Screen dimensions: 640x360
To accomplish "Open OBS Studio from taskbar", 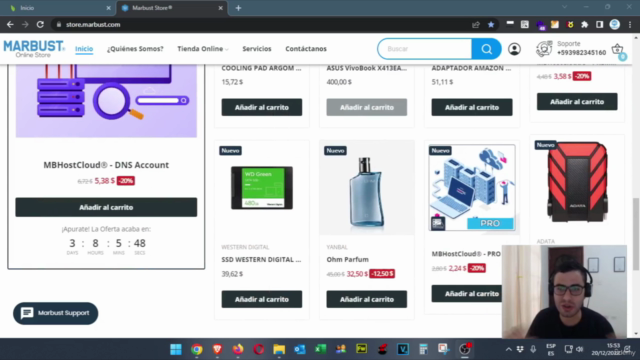I will [464, 349].
